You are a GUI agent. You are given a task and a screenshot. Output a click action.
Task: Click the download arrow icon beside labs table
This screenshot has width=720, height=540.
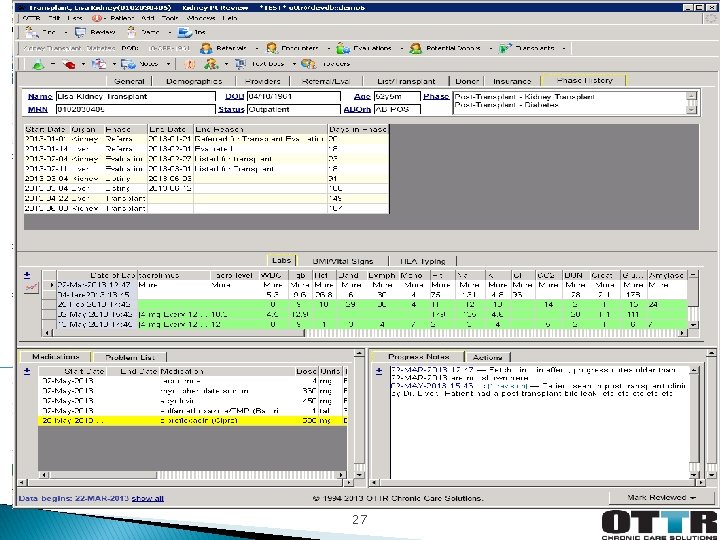click(28, 274)
